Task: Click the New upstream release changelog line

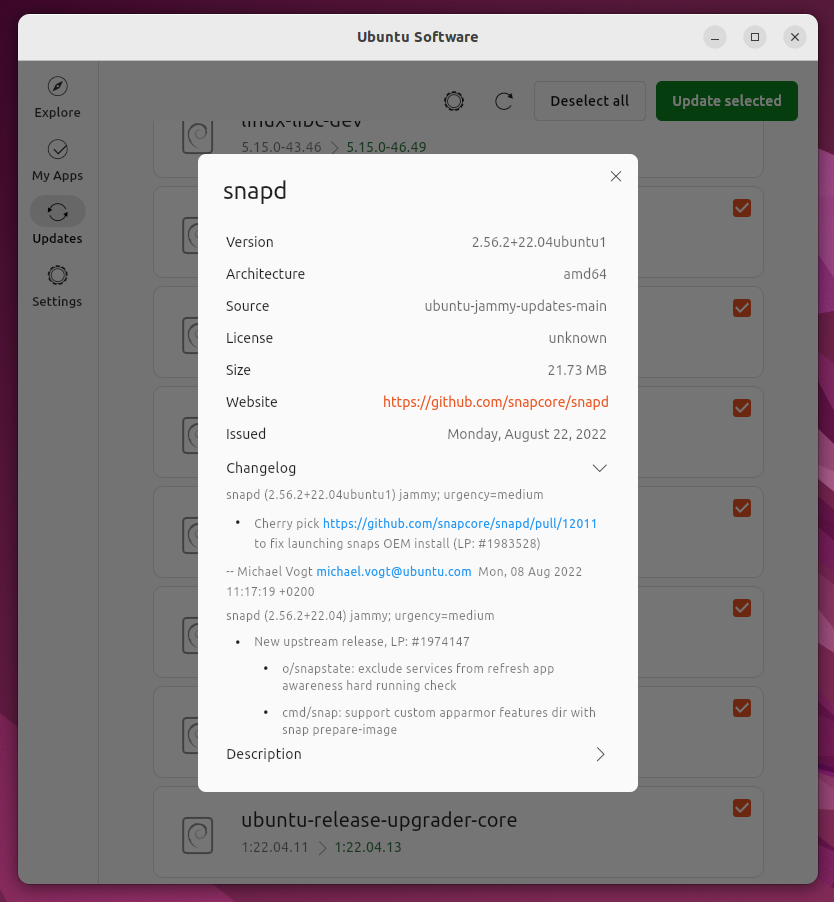Action: tap(361, 642)
